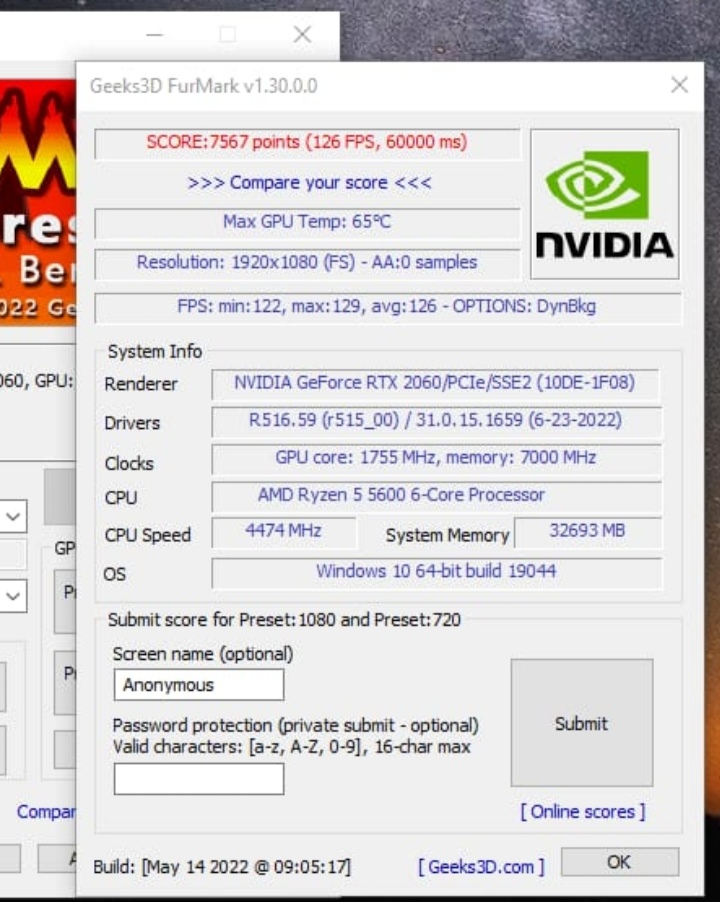720x902 pixels.
Task: Select the Max GPU Temp 65°C value
Action: pos(307,222)
